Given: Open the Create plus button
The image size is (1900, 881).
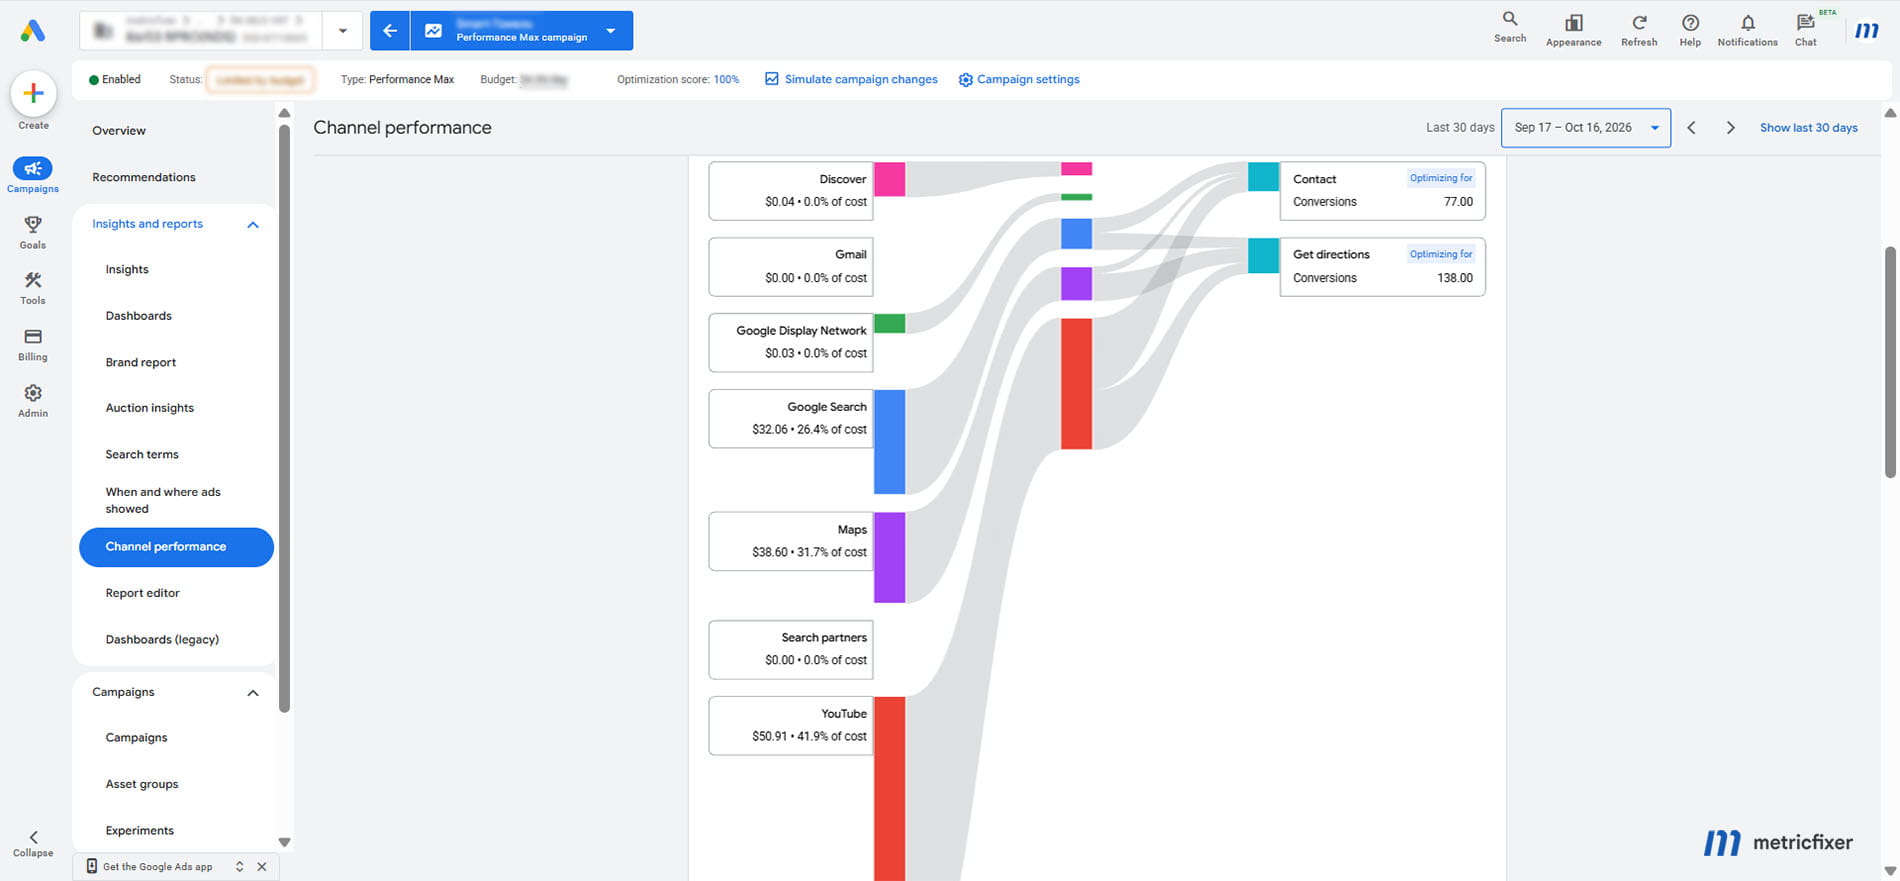Looking at the screenshot, I should click(33, 93).
